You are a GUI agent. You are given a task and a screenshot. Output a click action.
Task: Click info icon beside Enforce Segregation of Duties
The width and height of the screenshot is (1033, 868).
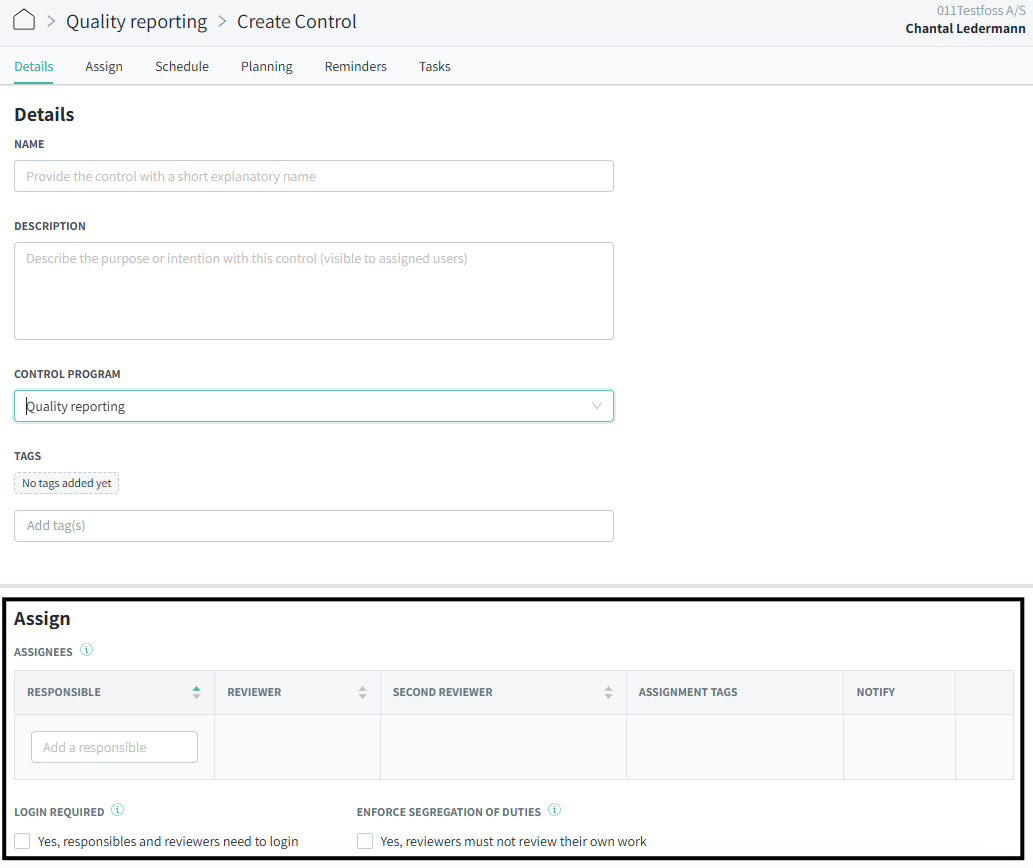[555, 810]
